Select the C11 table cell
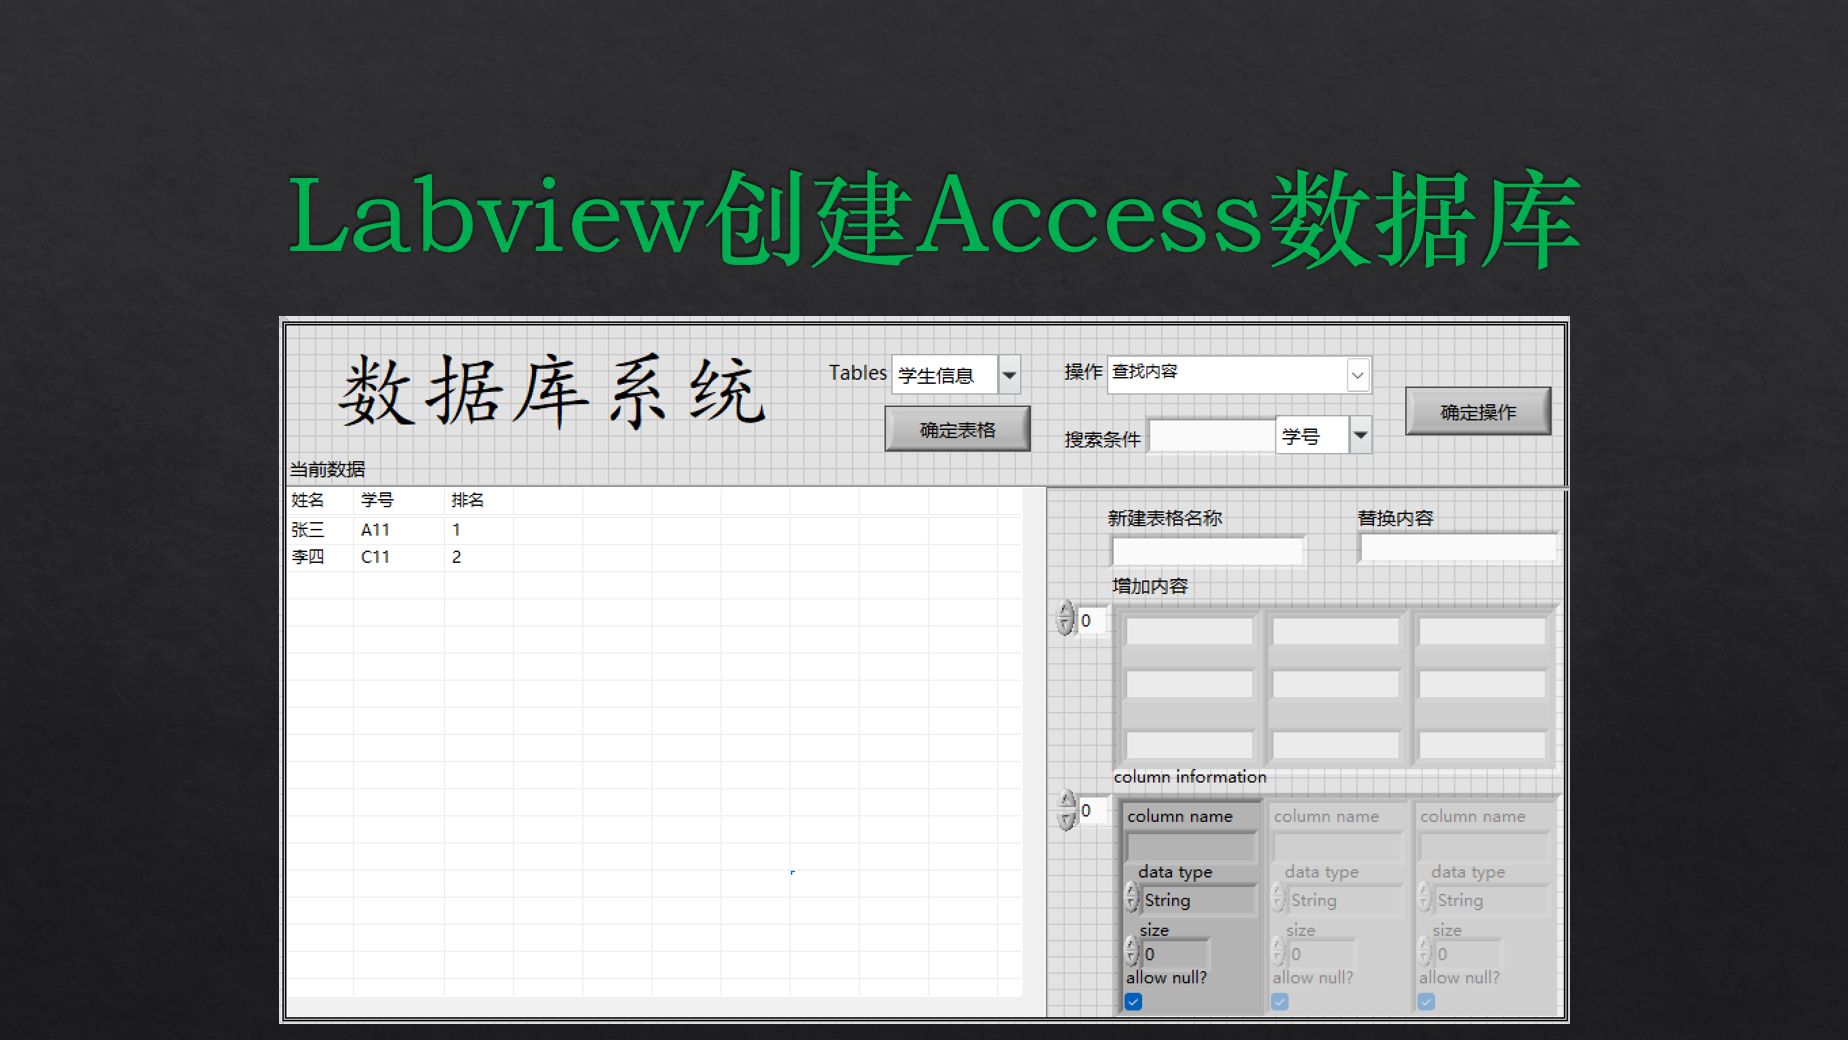 click(x=375, y=557)
